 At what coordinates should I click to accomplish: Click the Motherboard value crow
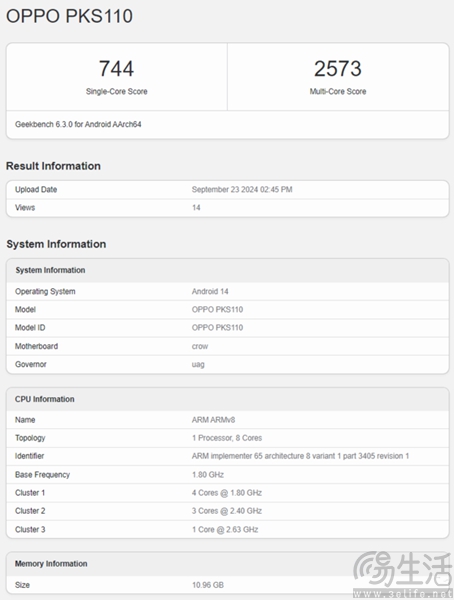pos(200,346)
